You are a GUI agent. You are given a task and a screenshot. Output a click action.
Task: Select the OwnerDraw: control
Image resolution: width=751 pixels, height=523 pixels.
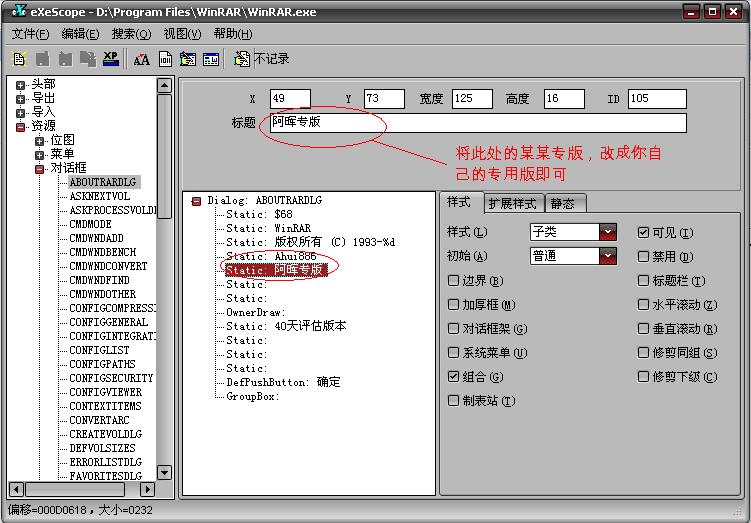click(255, 312)
